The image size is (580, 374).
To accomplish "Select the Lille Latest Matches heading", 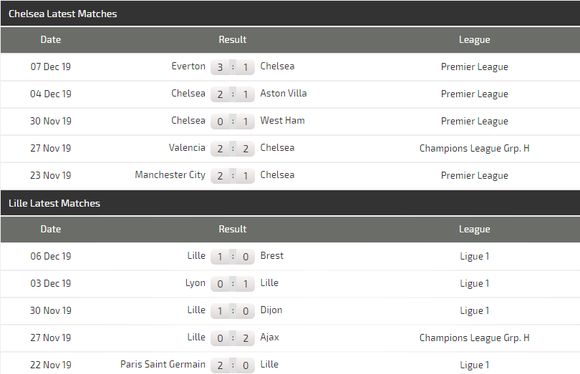I will (x=54, y=203).
